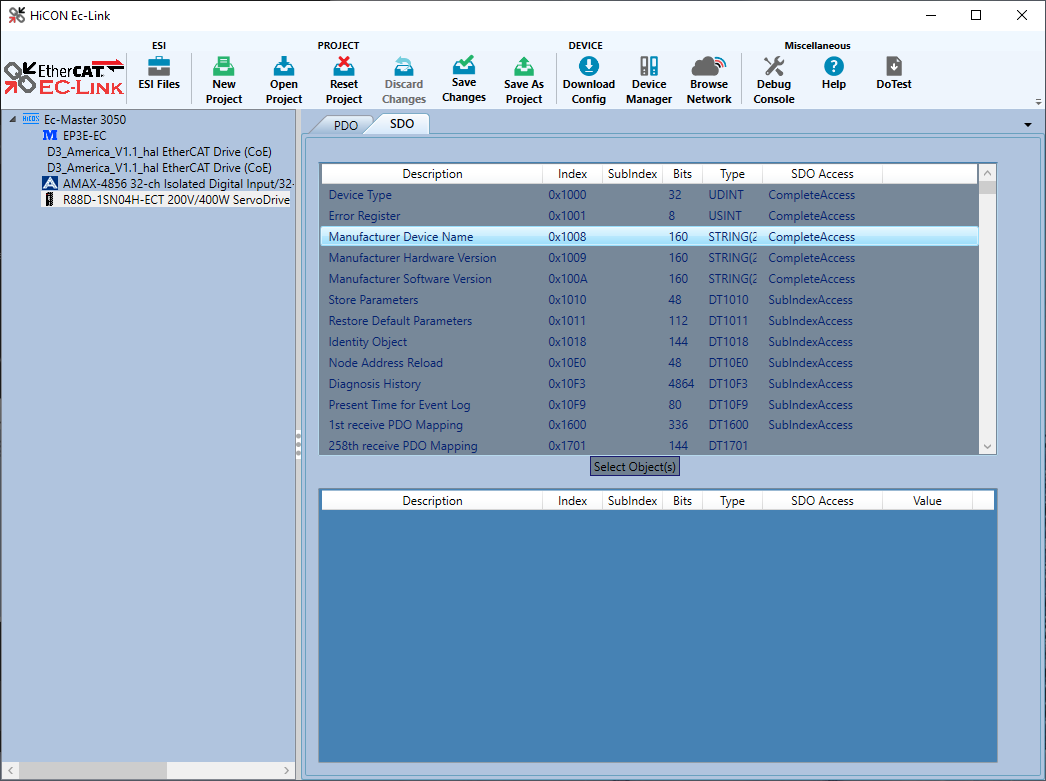Select the EP3E-EC device in tree
Viewport: 1046px width, 781px height.
84,135
